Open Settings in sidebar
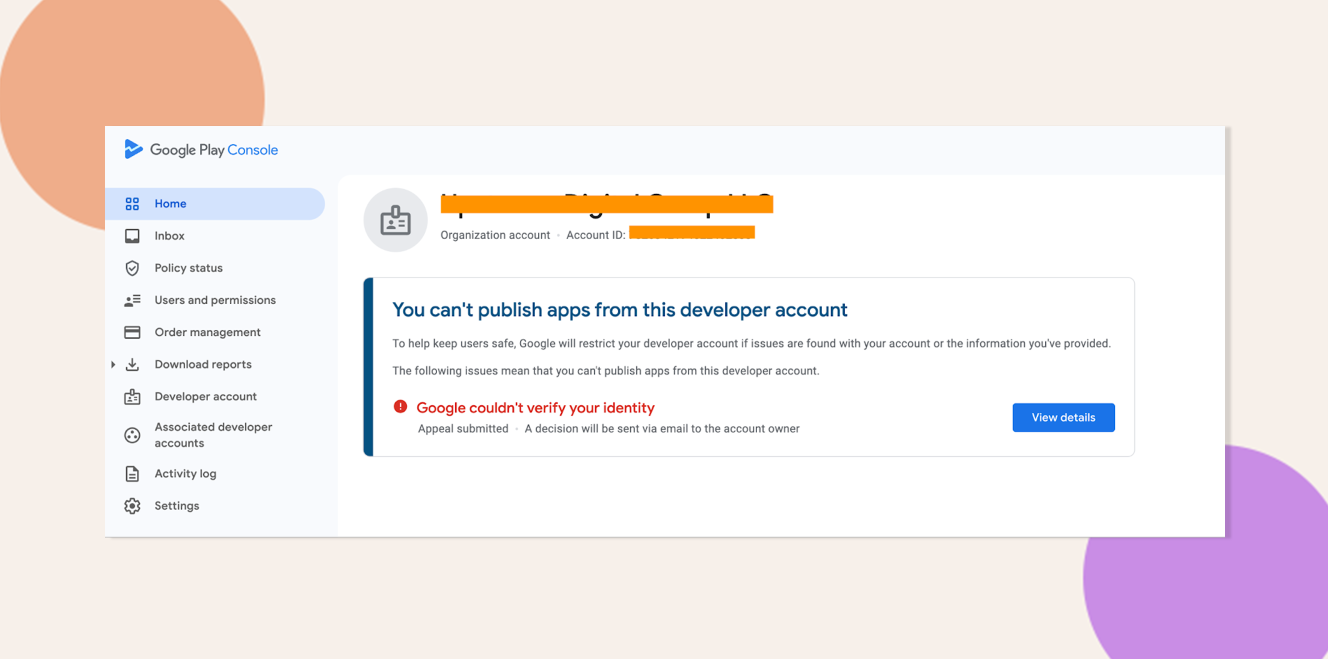This screenshot has height=659, width=1328. click(215, 506)
